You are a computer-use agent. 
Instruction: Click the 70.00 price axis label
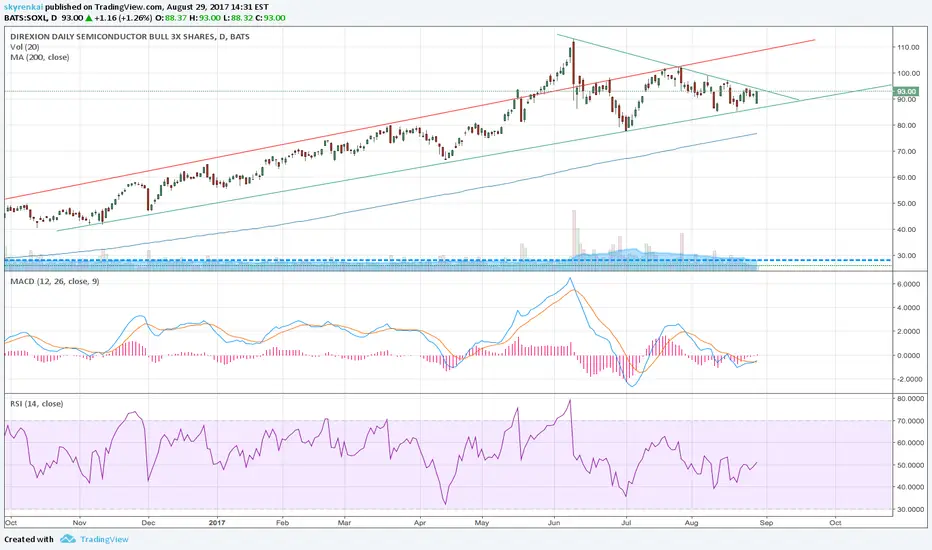pos(906,152)
